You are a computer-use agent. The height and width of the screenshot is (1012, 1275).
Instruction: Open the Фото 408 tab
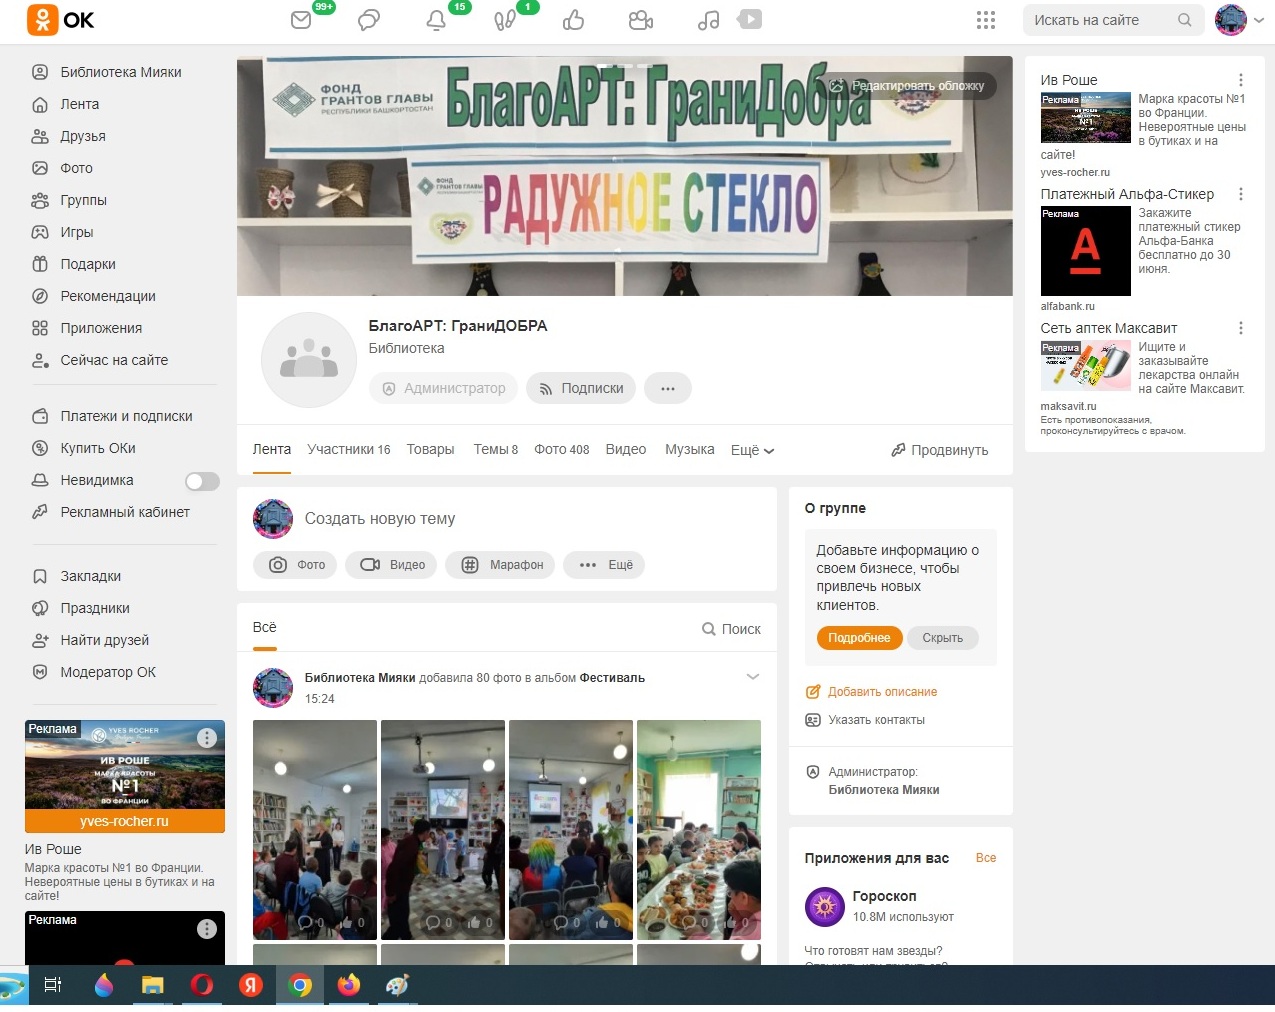[561, 450]
